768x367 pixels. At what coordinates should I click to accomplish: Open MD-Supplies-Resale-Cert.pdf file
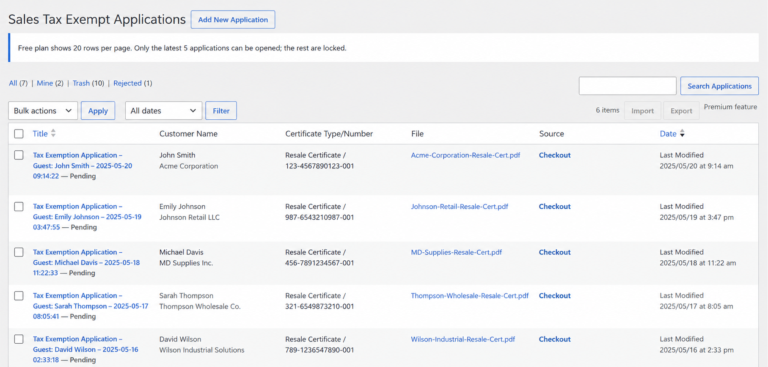coord(456,252)
